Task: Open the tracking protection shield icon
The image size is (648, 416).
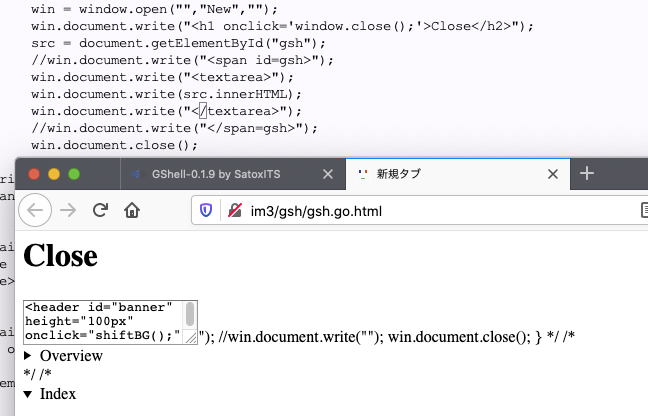Action: [207, 211]
